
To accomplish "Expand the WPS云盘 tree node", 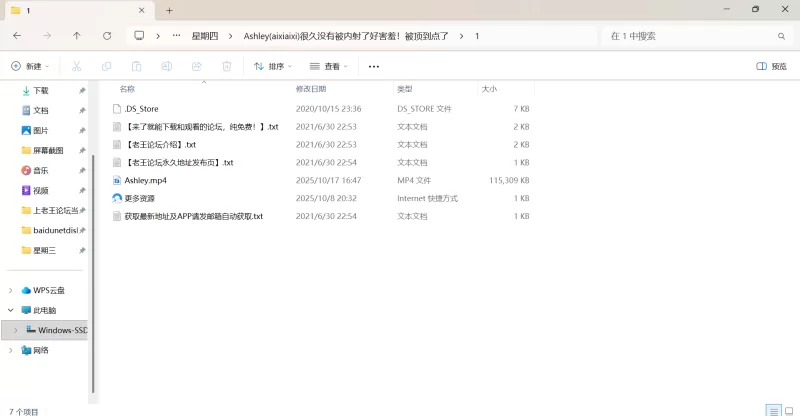I will [x=11, y=290].
